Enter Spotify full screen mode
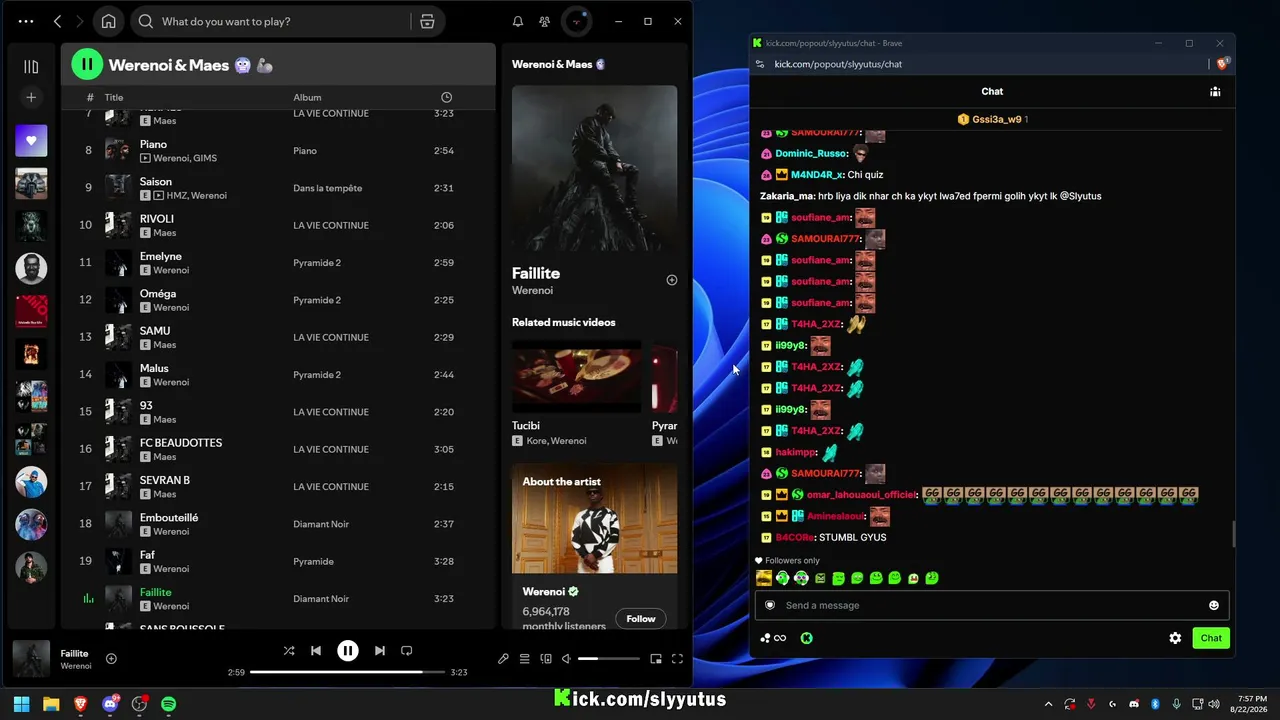This screenshot has height=720, width=1280. [x=677, y=659]
